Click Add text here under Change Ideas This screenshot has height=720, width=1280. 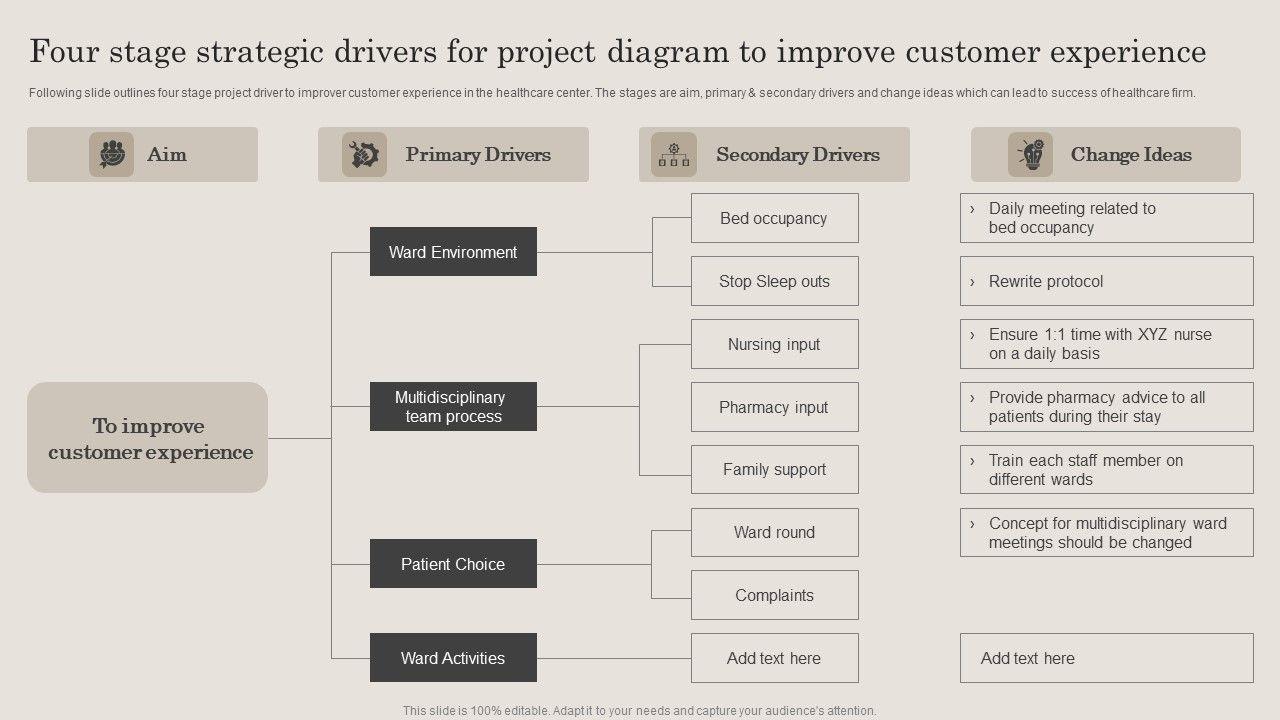click(1028, 658)
